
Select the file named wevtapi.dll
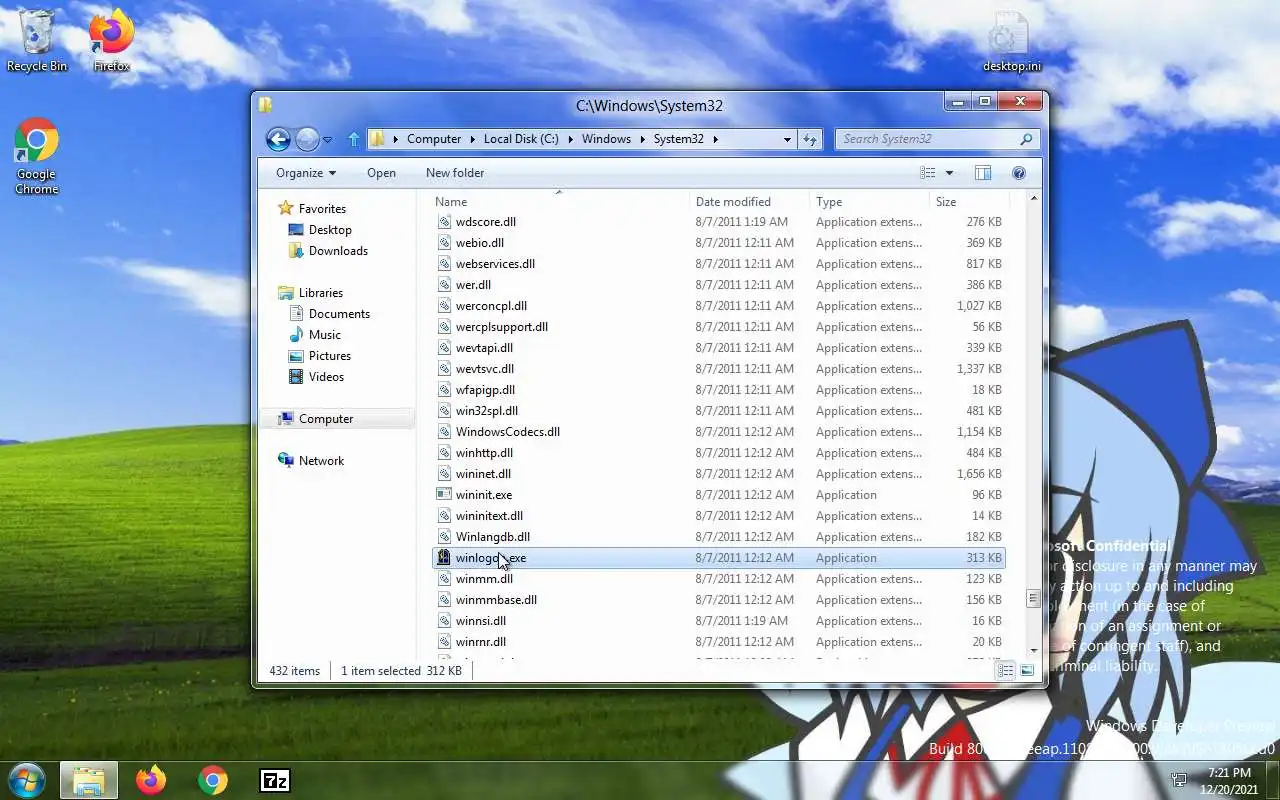pos(484,347)
